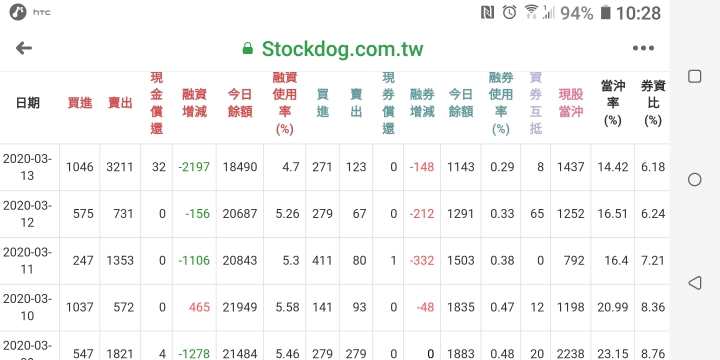Select the 2020-03-10 date cell
The height and width of the screenshot is (360, 720).
pyautogui.click(x=27, y=307)
